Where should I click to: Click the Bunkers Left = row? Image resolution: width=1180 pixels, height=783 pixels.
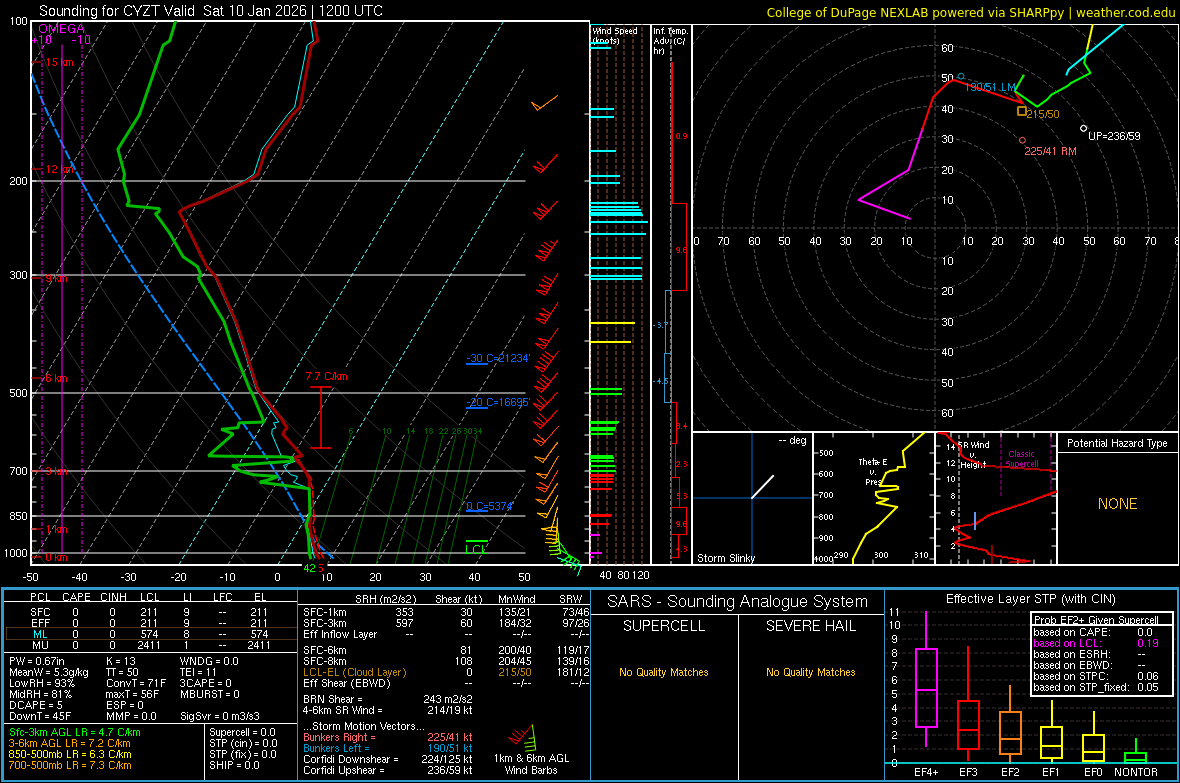(388, 748)
